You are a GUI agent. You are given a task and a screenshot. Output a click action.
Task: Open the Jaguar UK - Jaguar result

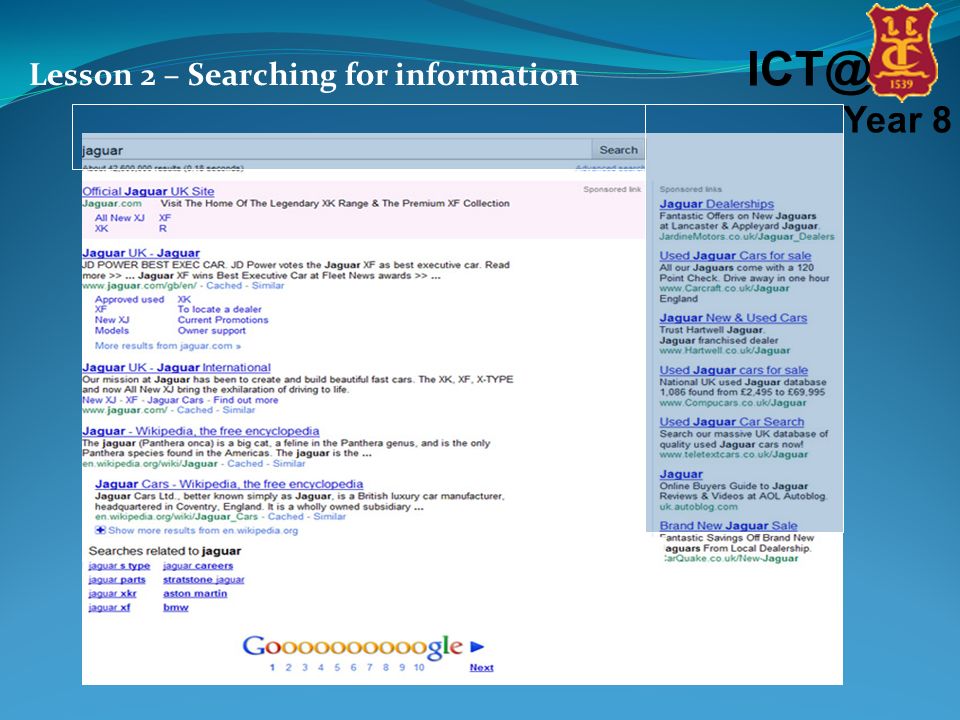coord(141,252)
